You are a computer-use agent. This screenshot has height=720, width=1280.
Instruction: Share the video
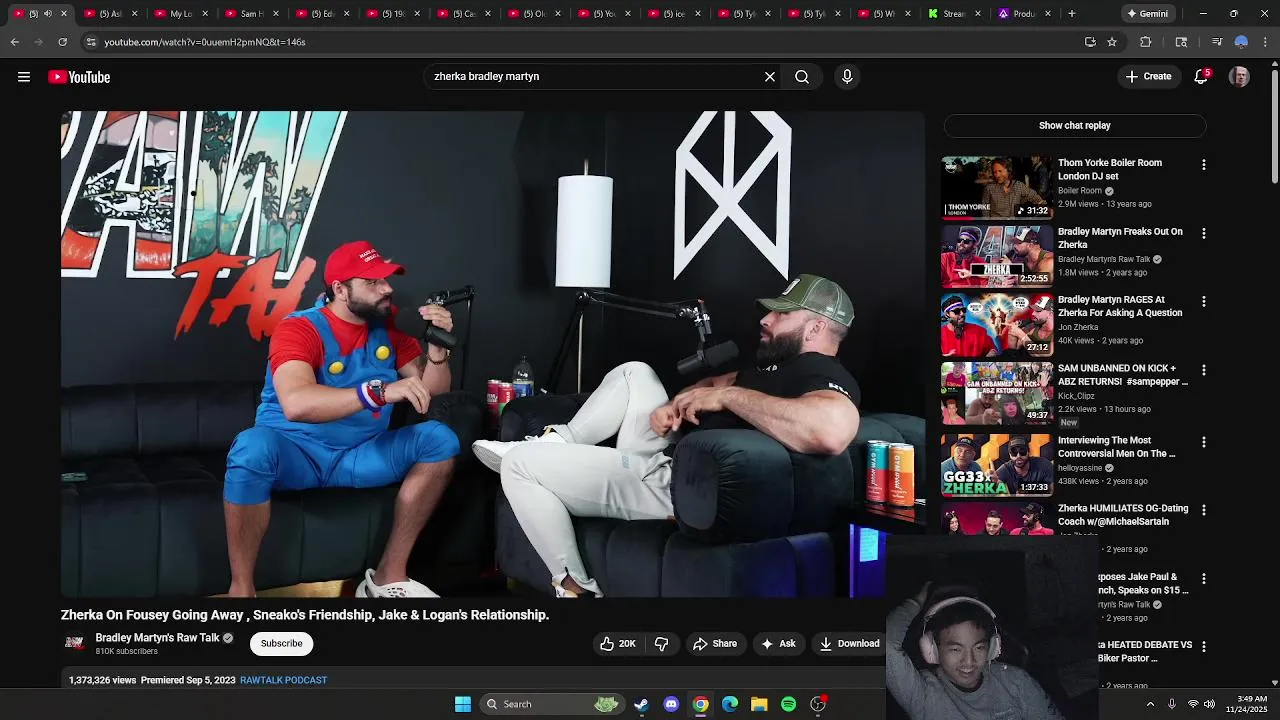(715, 643)
